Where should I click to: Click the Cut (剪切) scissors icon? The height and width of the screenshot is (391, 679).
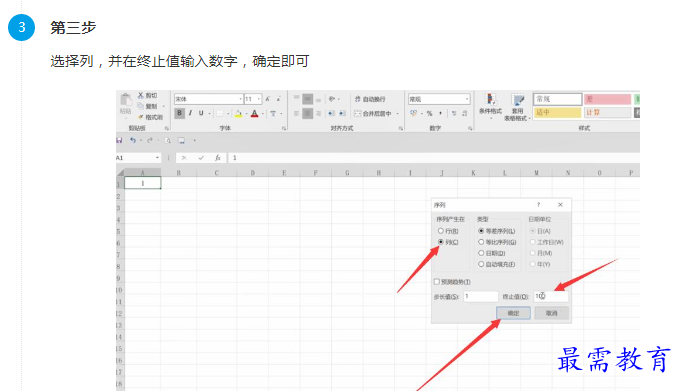[141, 95]
